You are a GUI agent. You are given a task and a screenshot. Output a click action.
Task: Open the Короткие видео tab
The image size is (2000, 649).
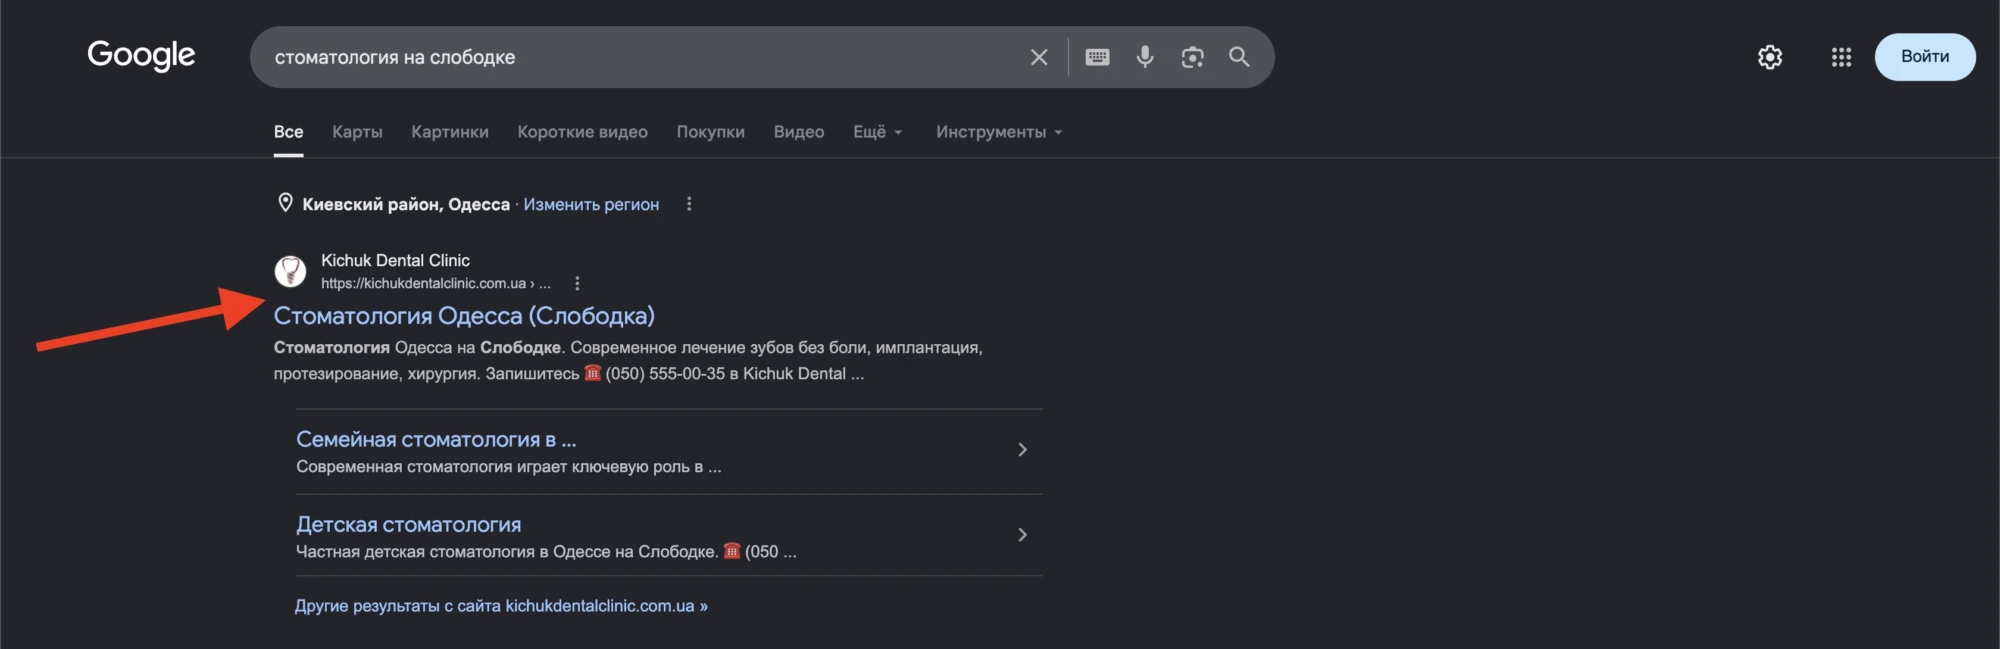[x=582, y=132]
